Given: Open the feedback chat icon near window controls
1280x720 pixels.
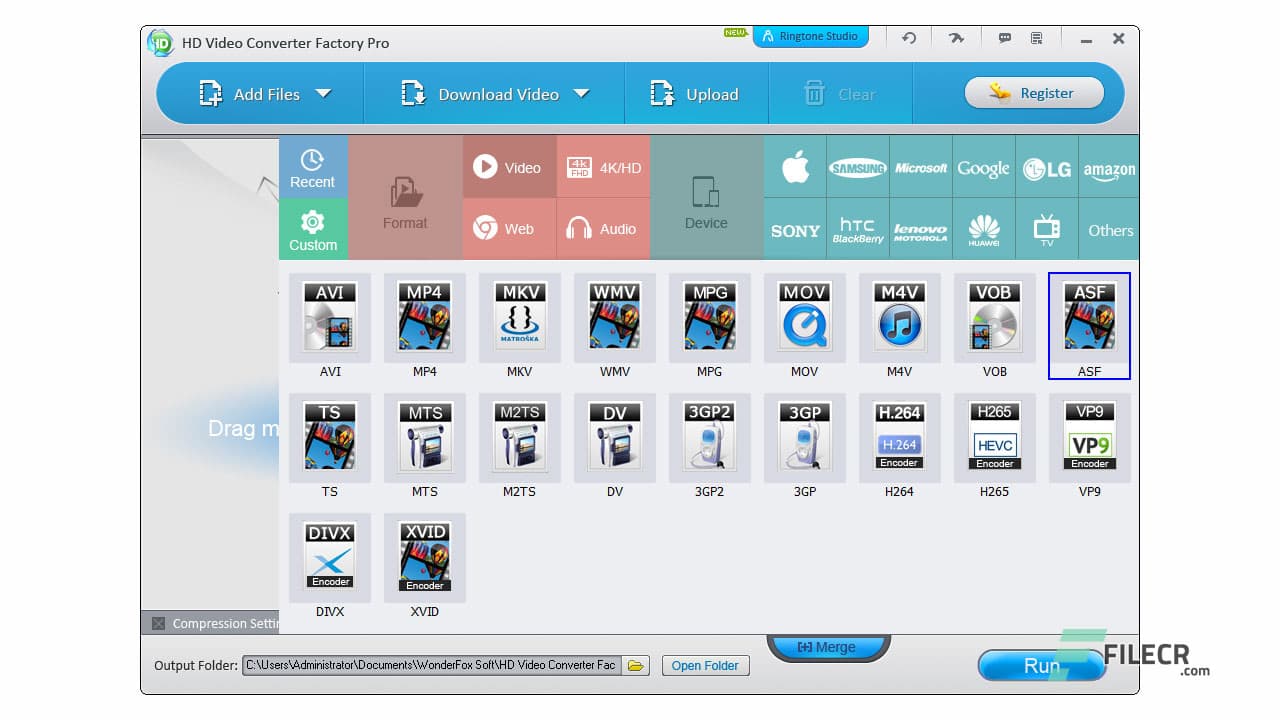Looking at the screenshot, I should tap(1004, 37).
